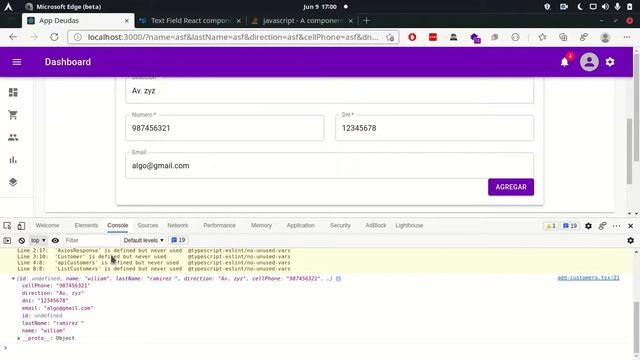Open the microphone tray icon

[x=617, y=7]
